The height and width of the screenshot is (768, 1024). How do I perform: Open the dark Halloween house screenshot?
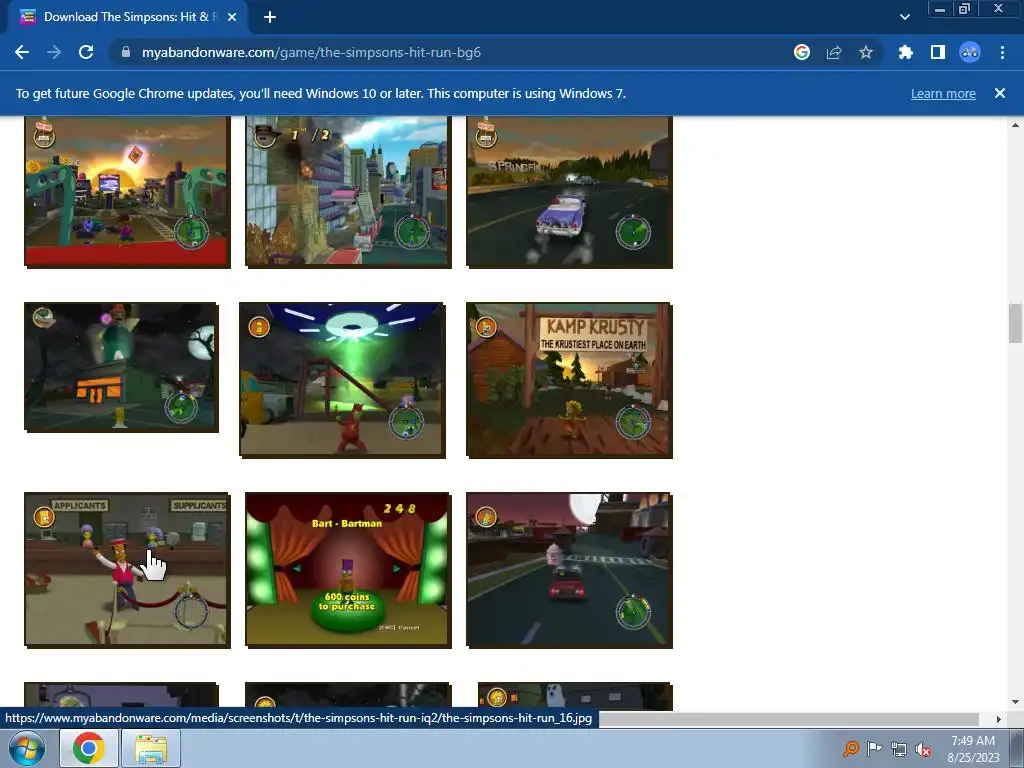(121, 367)
